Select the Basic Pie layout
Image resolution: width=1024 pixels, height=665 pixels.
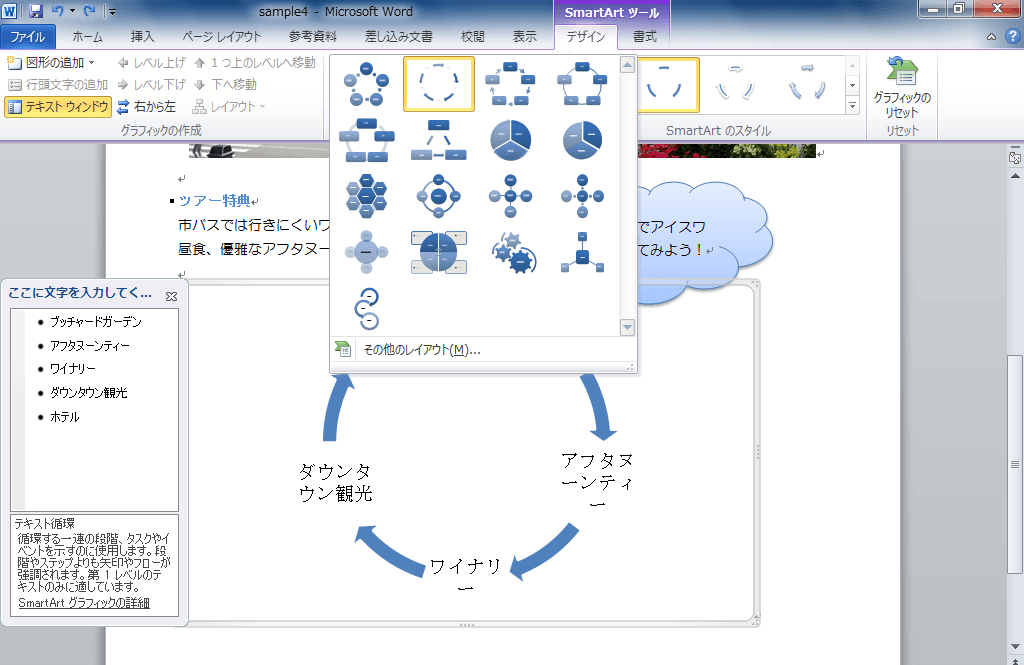coord(582,140)
